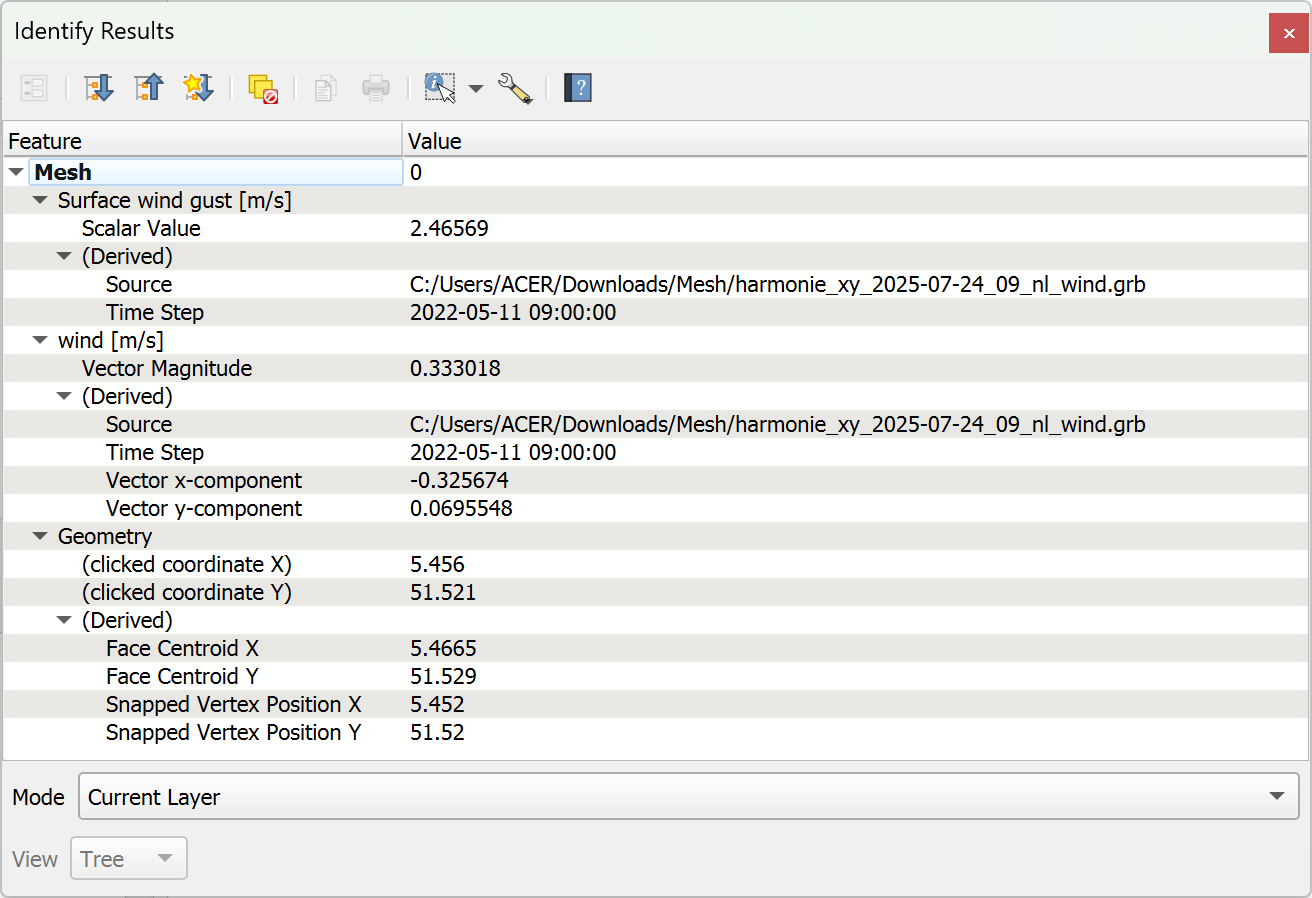Toggle Expand New Results by Default
Viewport: 1312px width, 898px height.
click(198, 88)
